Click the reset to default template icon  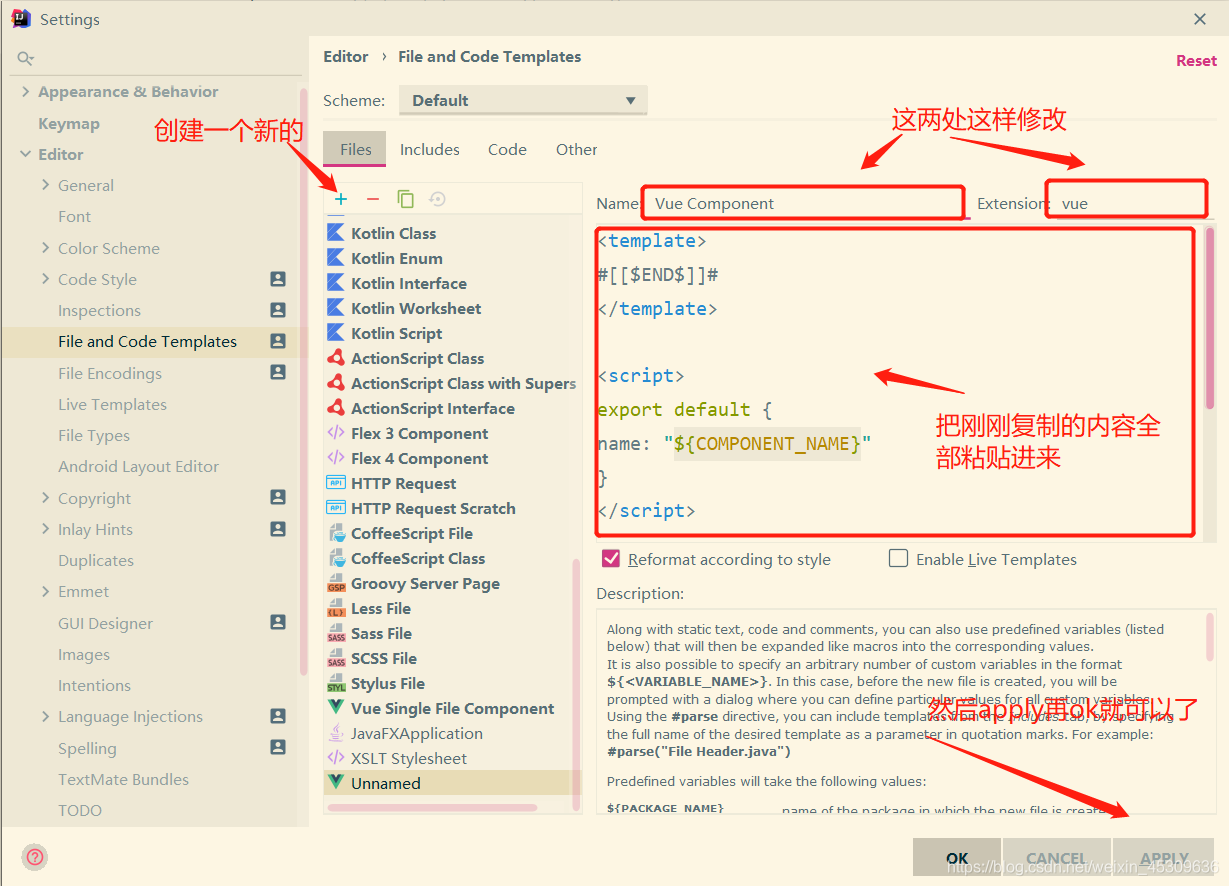pos(437,199)
